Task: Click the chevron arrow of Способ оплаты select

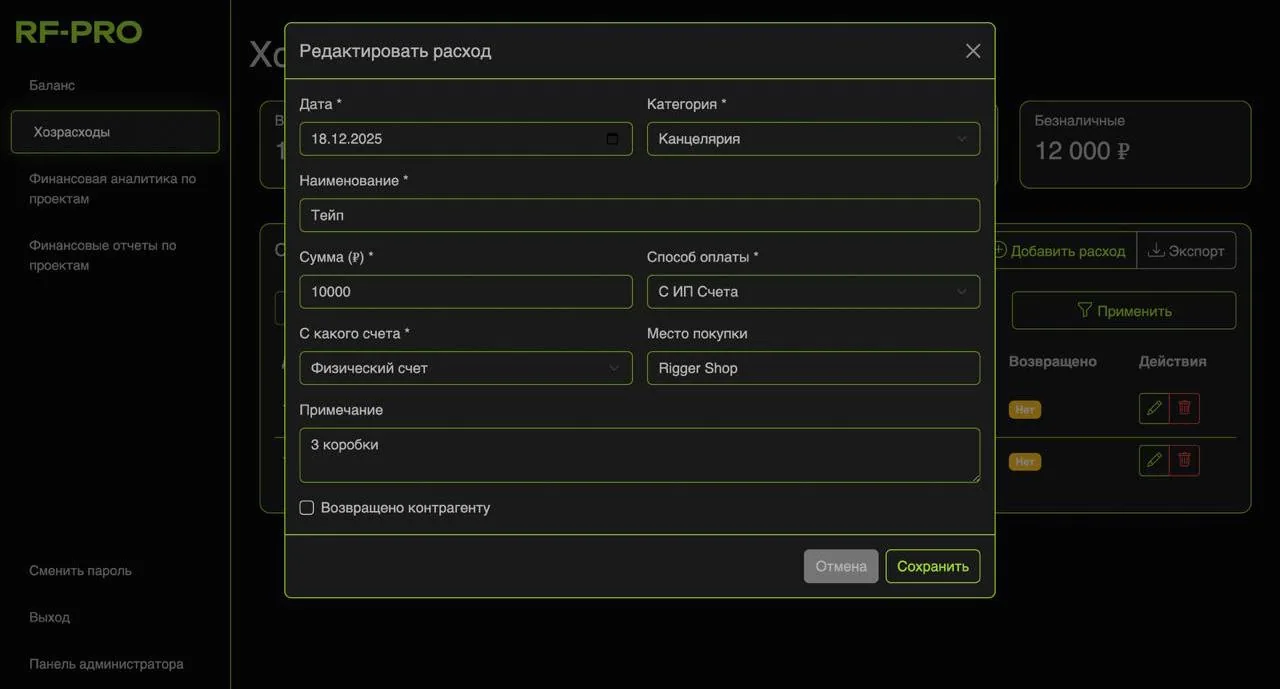Action: coord(962,292)
